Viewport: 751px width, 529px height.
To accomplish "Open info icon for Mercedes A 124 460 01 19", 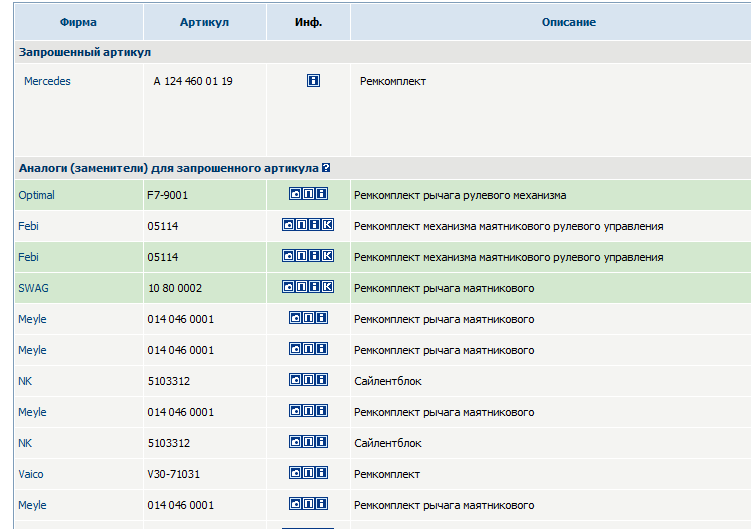I will [313, 80].
